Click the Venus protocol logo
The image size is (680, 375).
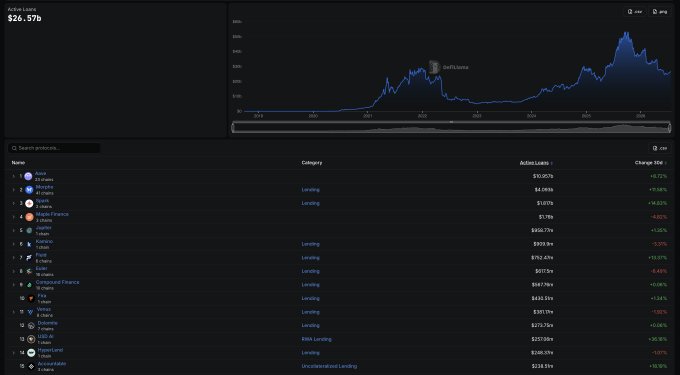30,312
